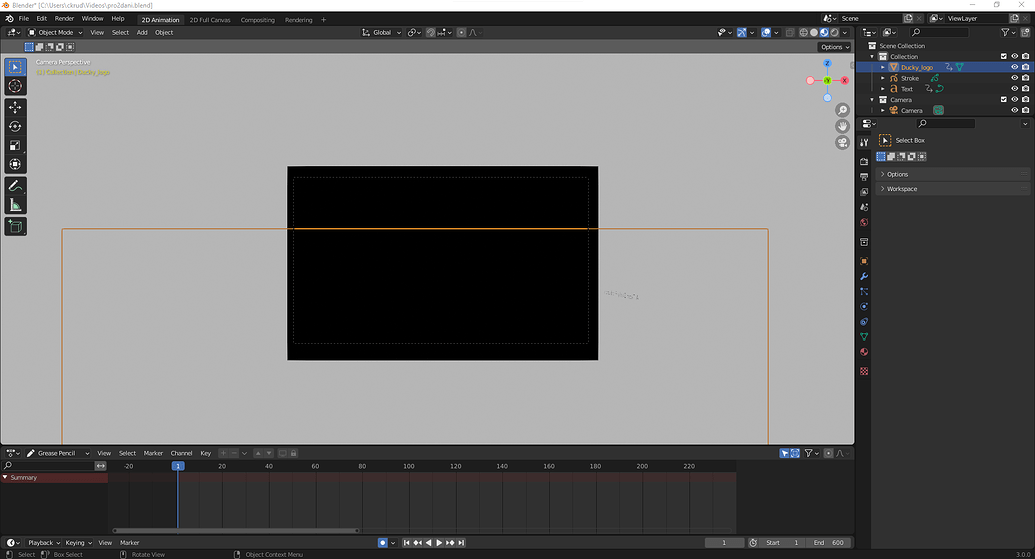Toggle auto keying record button

(382, 543)
